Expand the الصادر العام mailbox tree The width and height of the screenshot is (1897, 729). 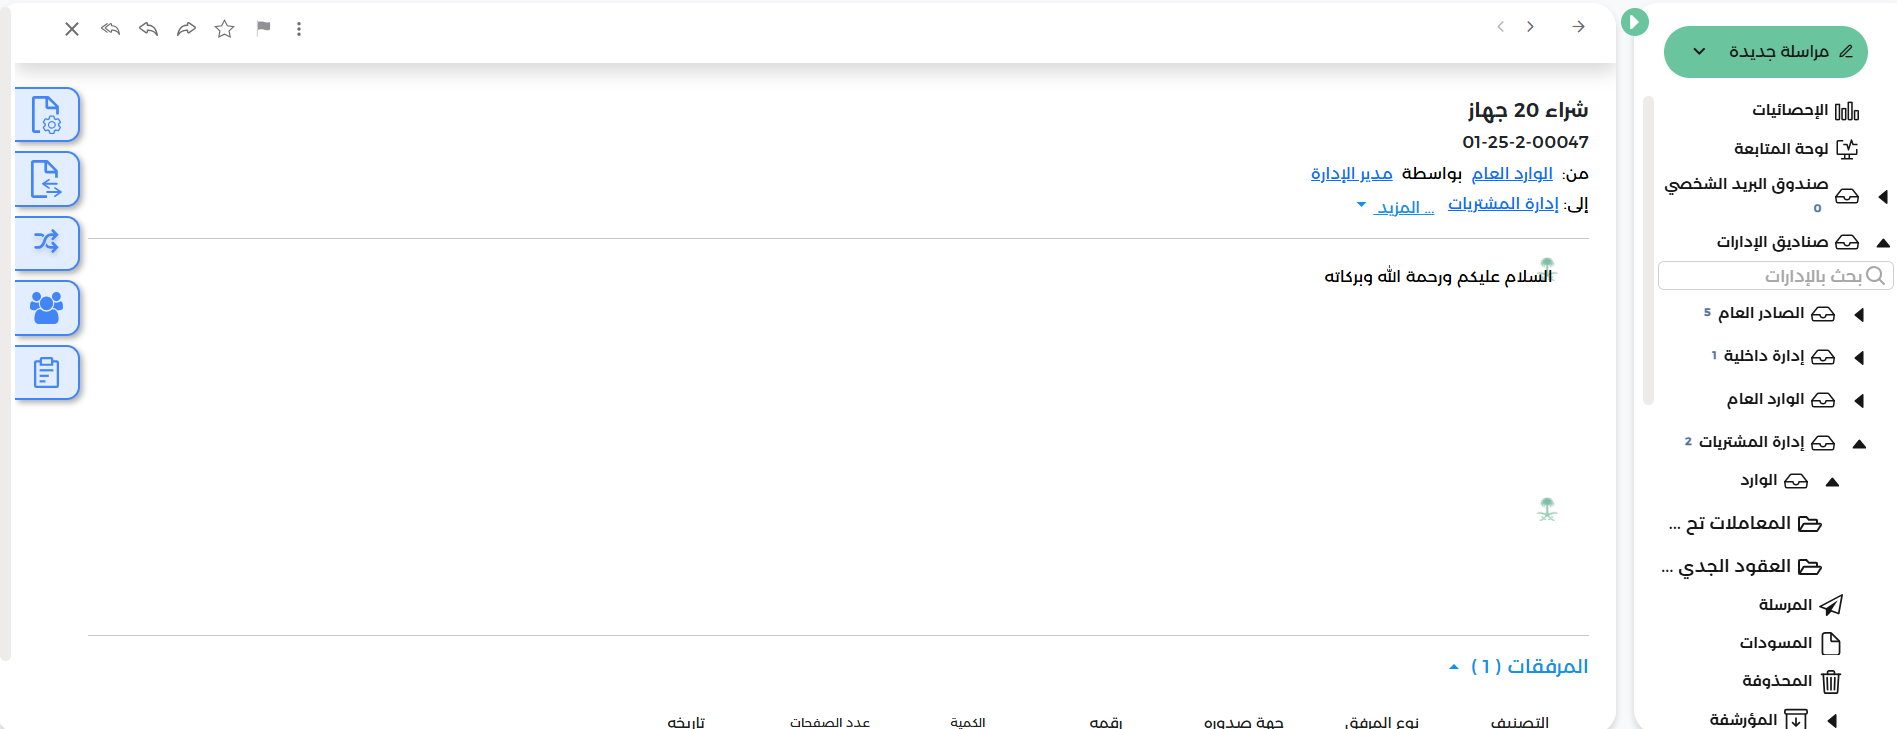tap(1860, 315)
